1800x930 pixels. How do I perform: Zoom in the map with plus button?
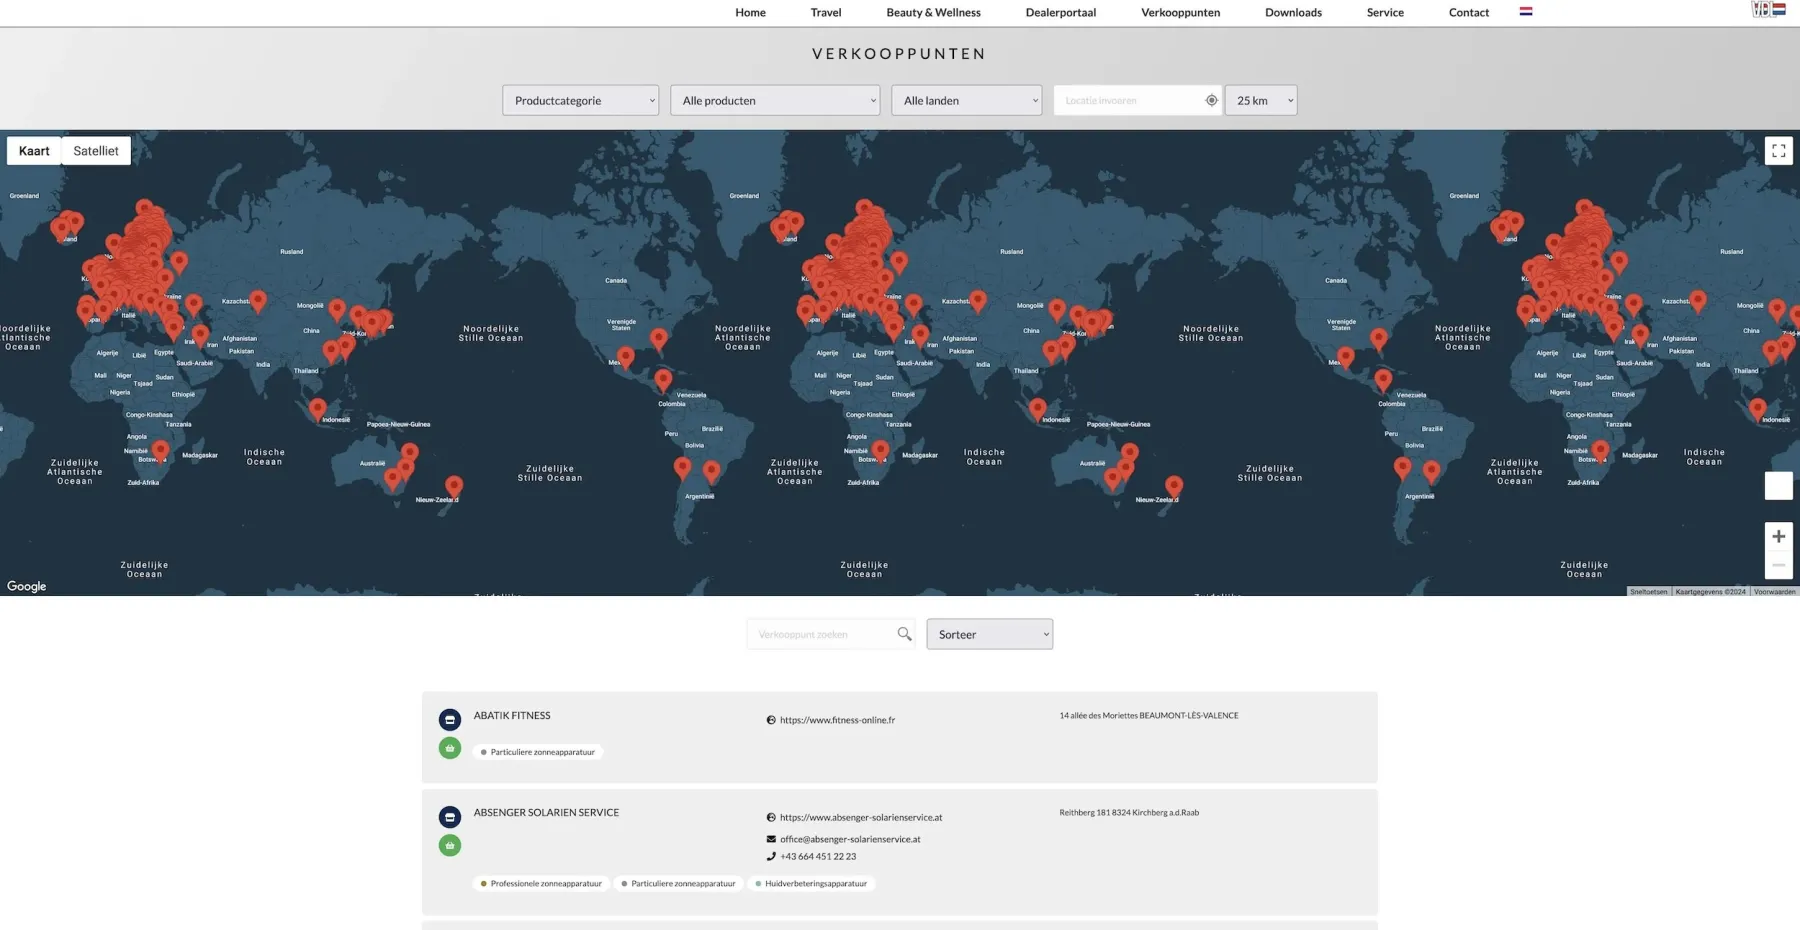(x=1778, y=536)
